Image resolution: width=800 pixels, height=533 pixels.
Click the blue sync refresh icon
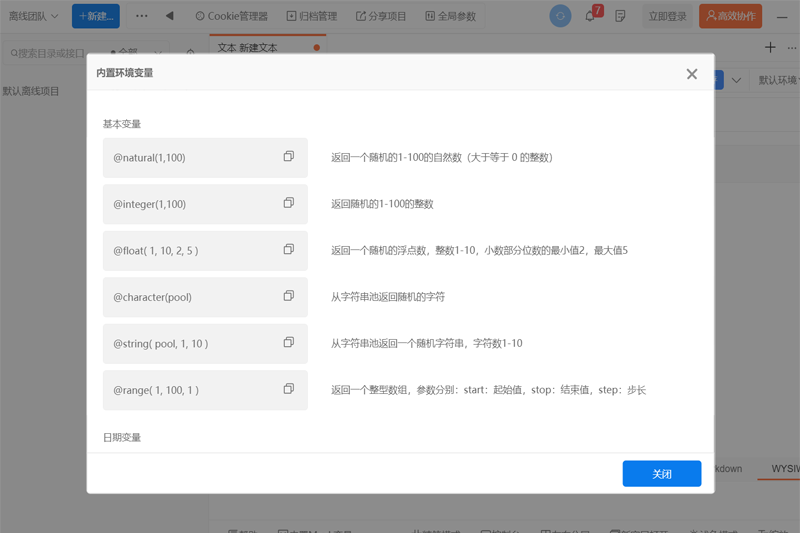pyautogui.click(x=561, y=16)
